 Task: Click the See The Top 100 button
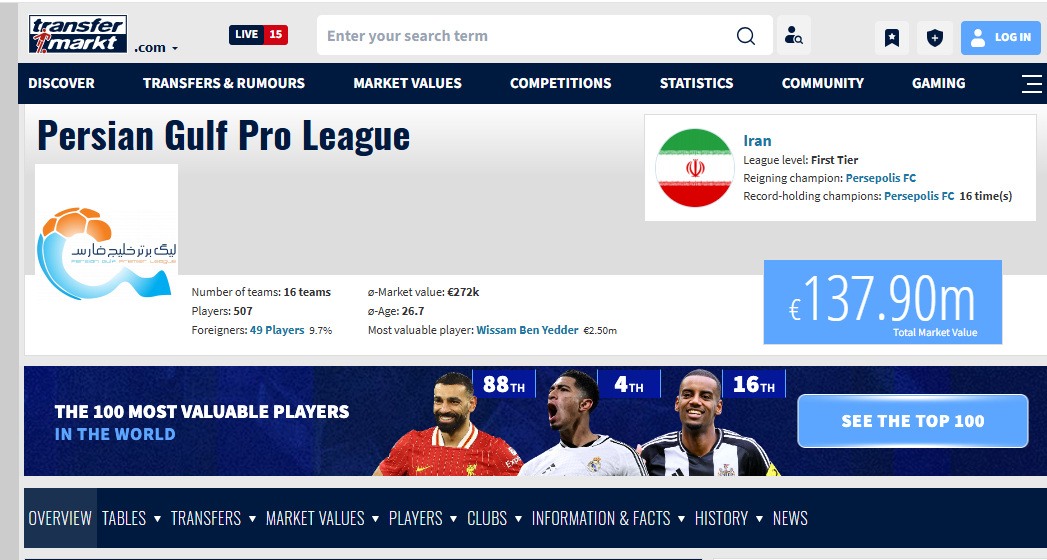pyautogui.click(x=912, y=421)
